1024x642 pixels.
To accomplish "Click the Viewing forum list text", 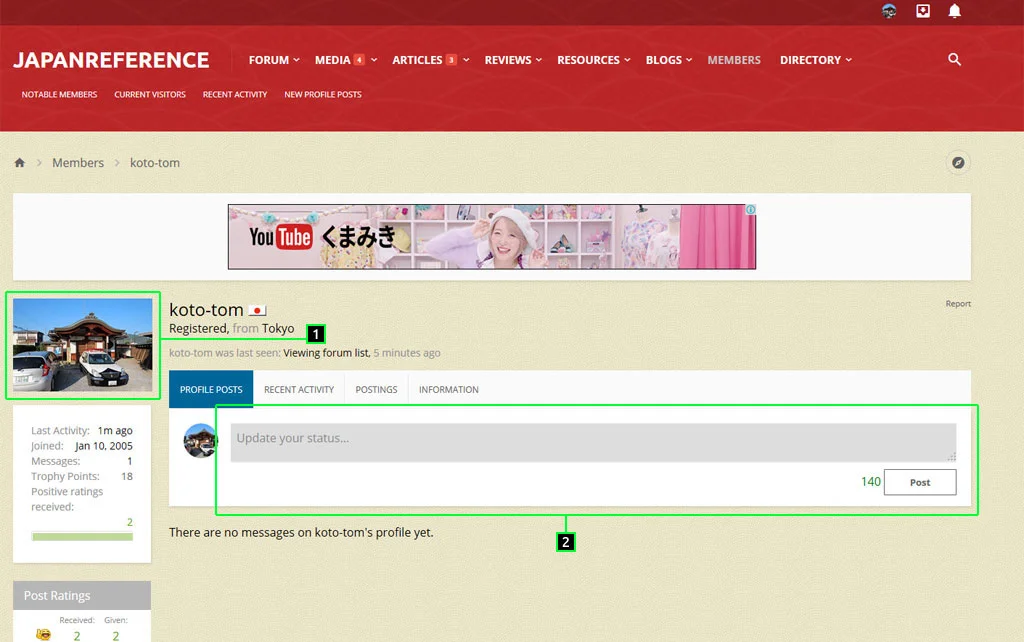I will tap(326, 353).
